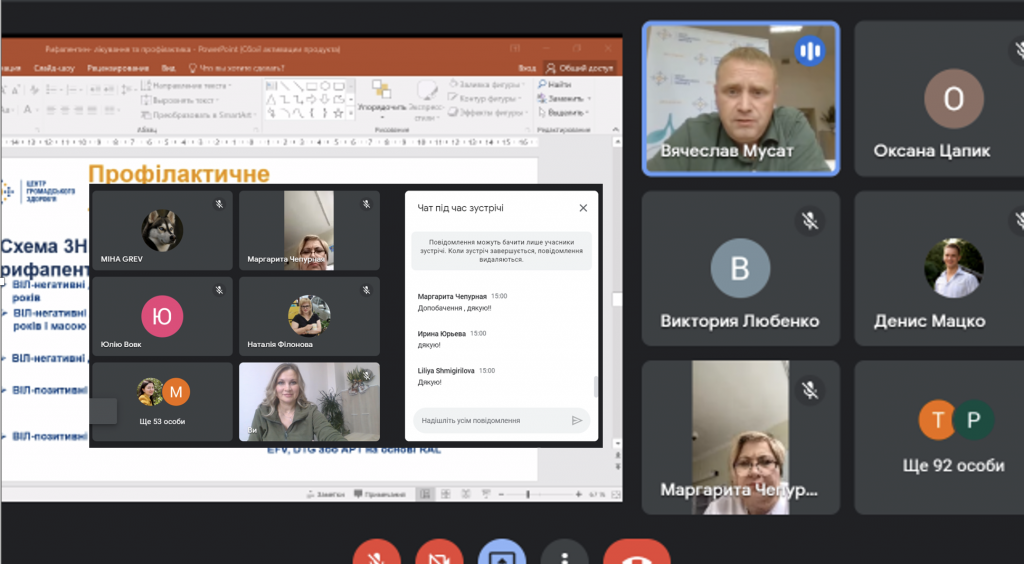Image resolution: width=1024 pixels, height=564 pixels.
Task: Switch to Slide Sorter view in the status bar
Action: 446,495
